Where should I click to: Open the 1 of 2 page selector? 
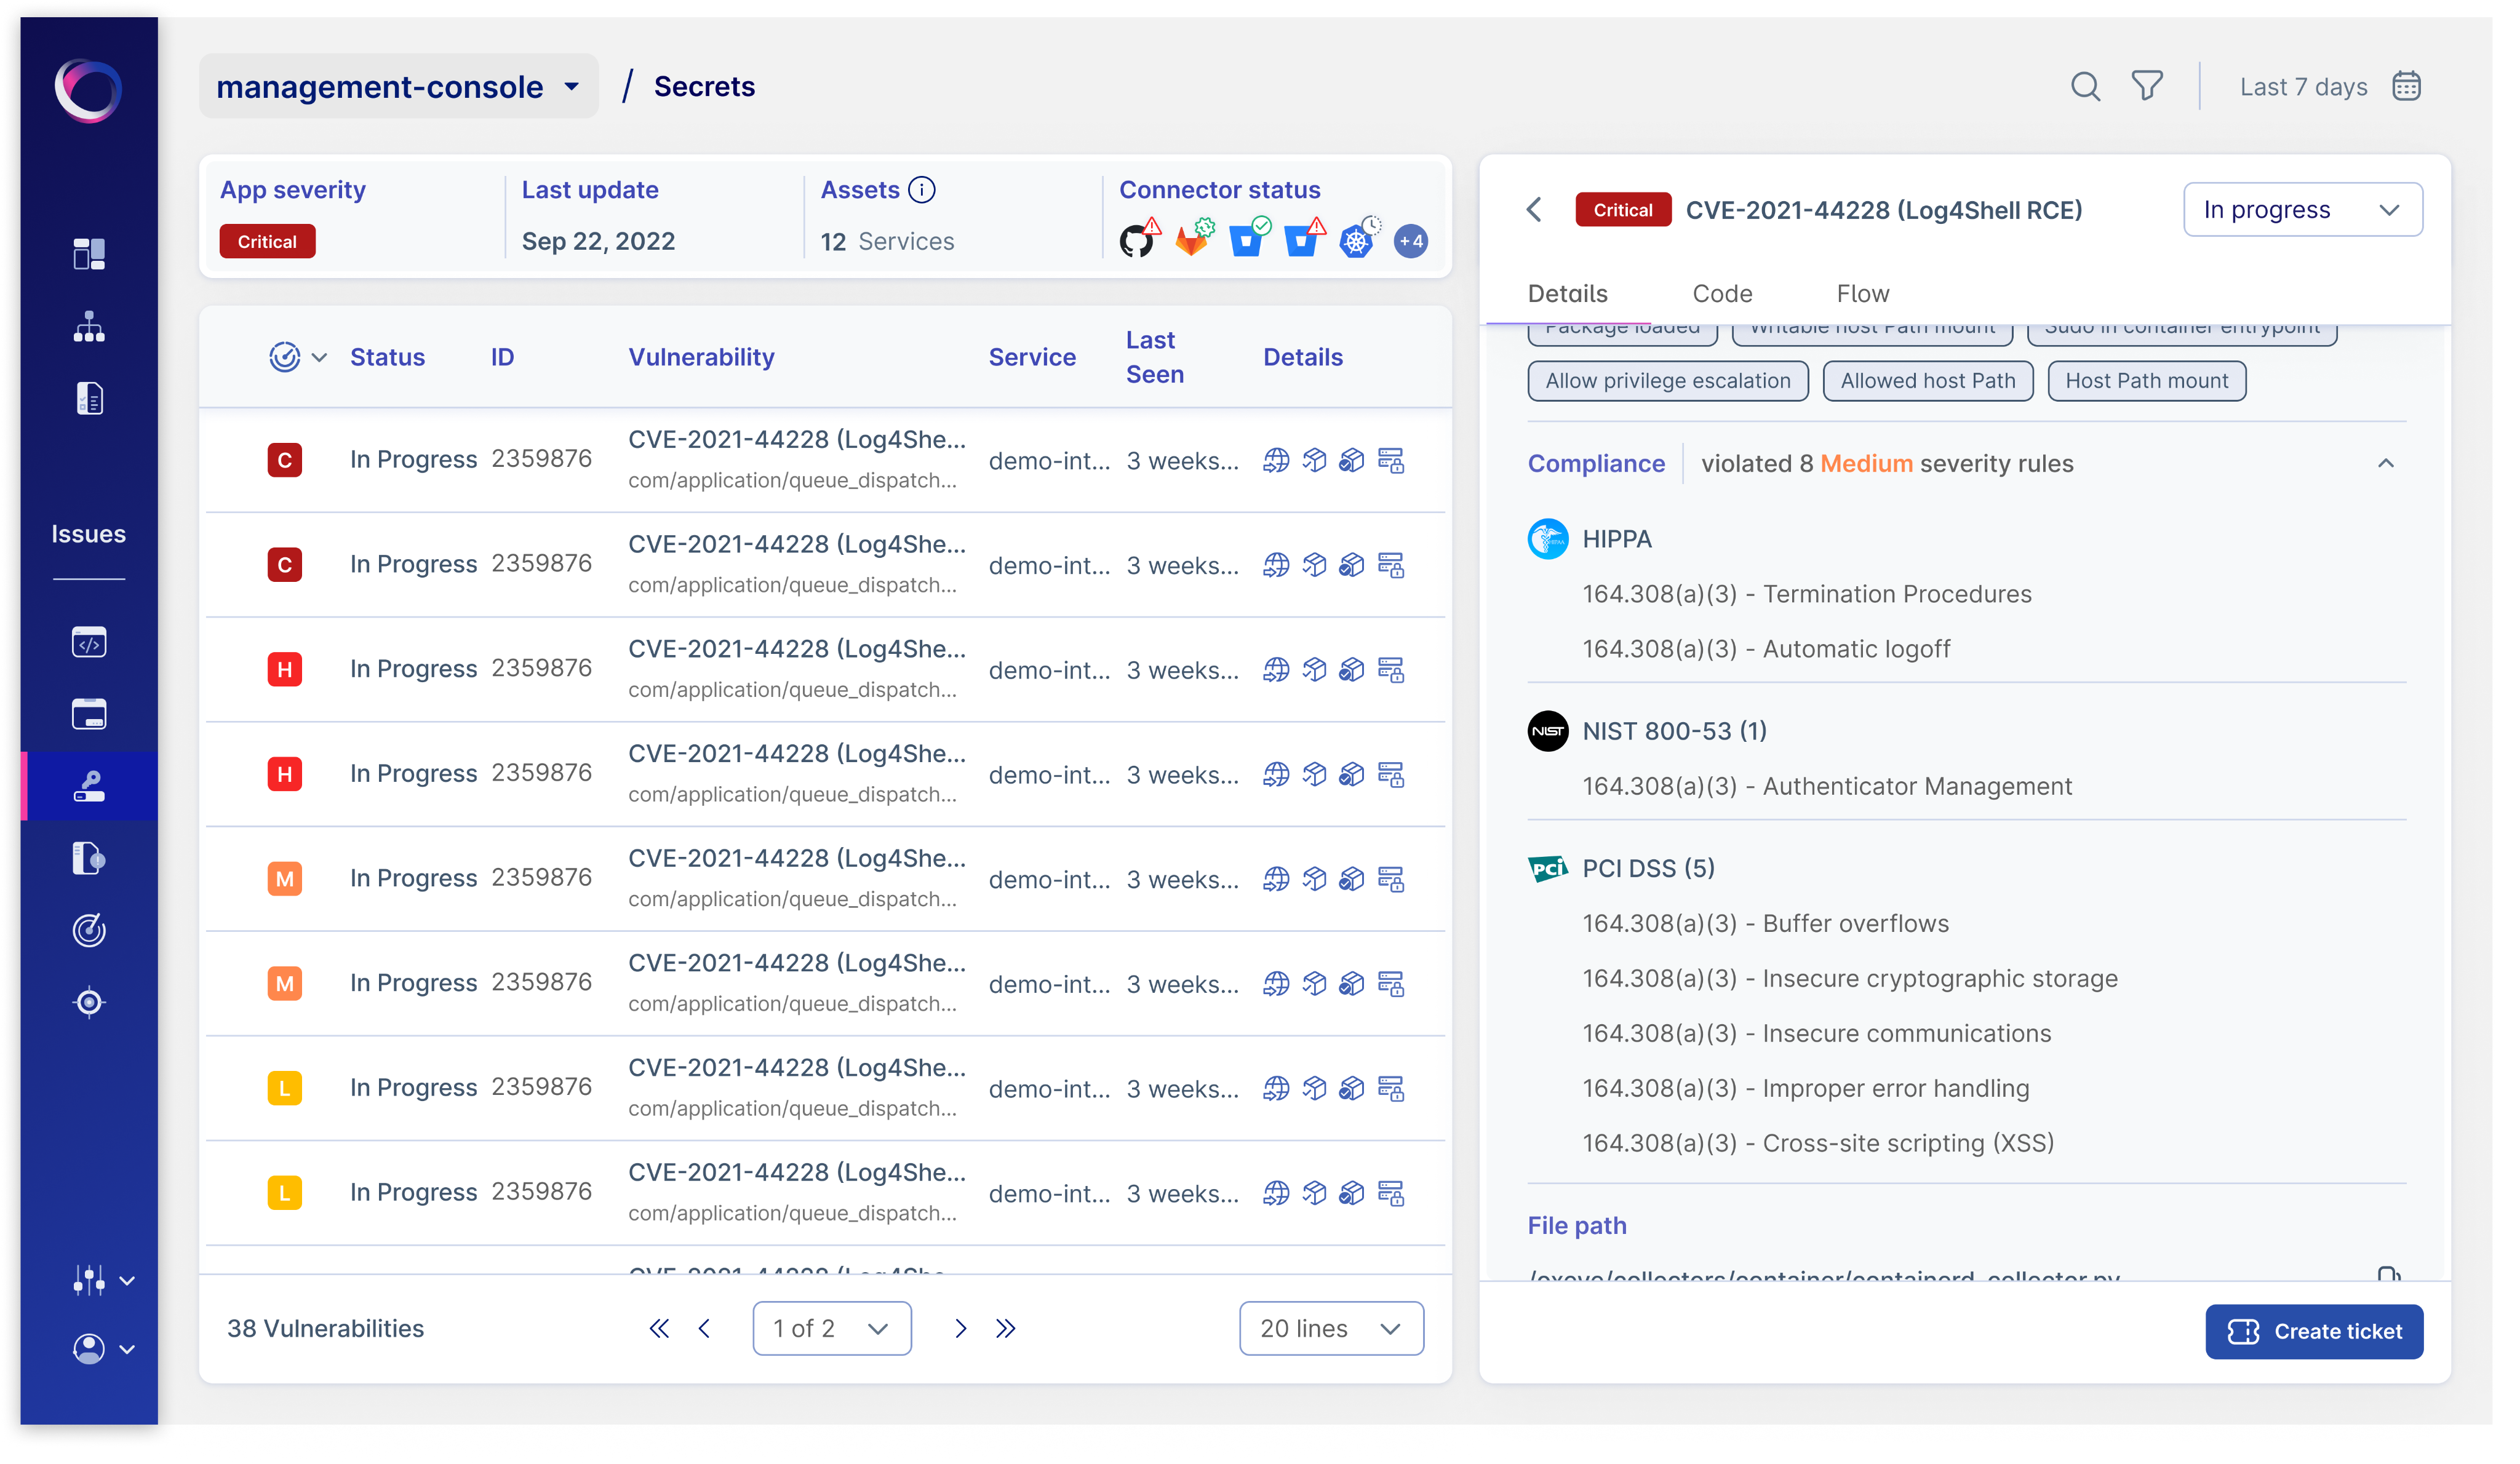(832, 1328)
